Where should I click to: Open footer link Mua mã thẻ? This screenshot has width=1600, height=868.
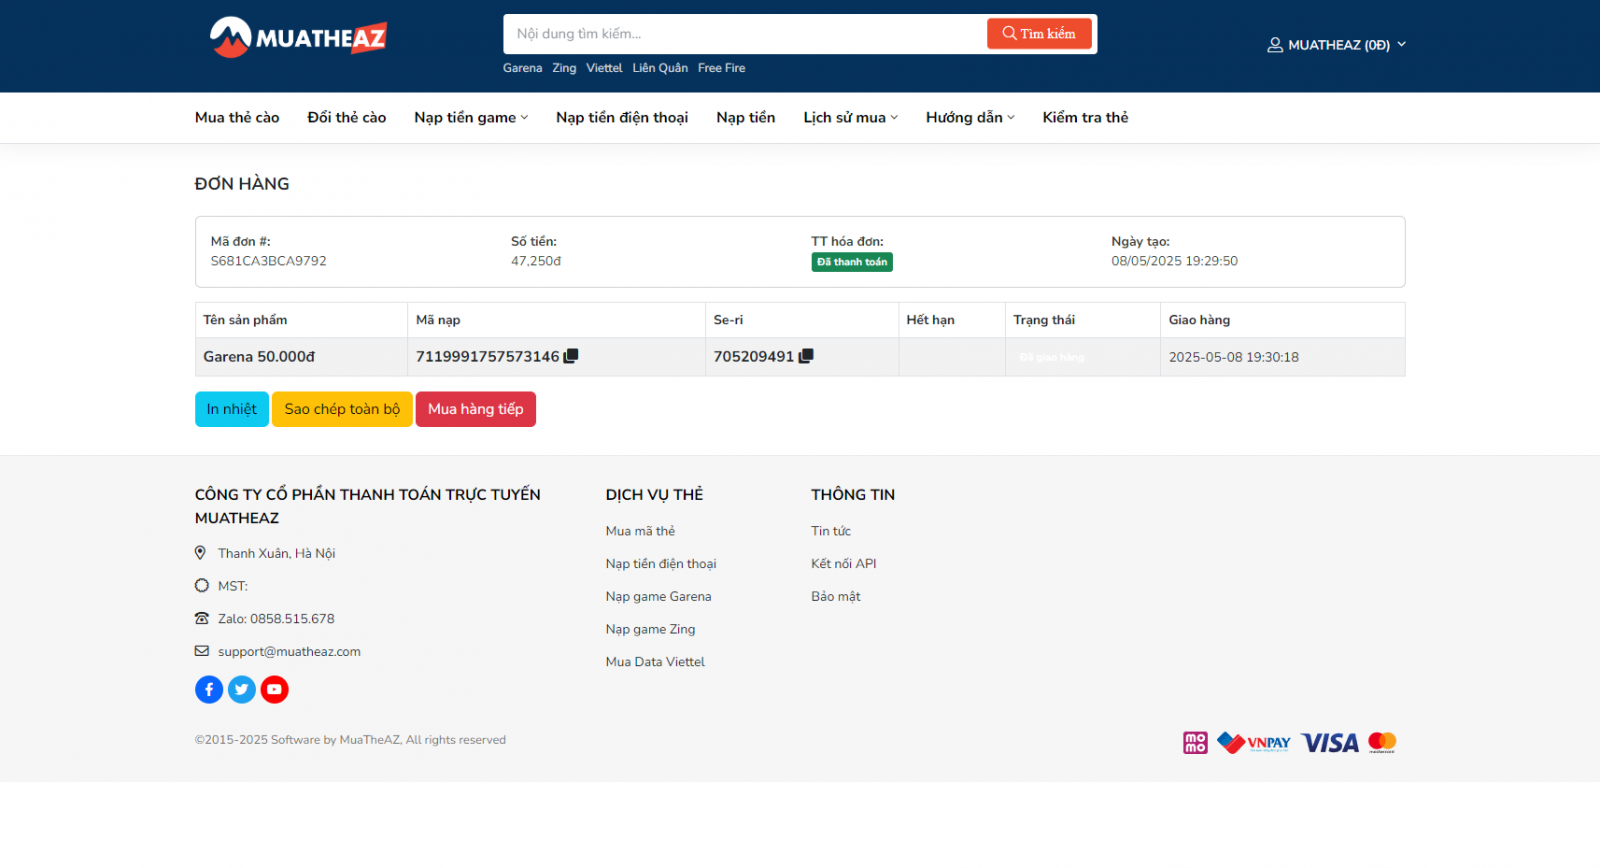click(640, 531)
